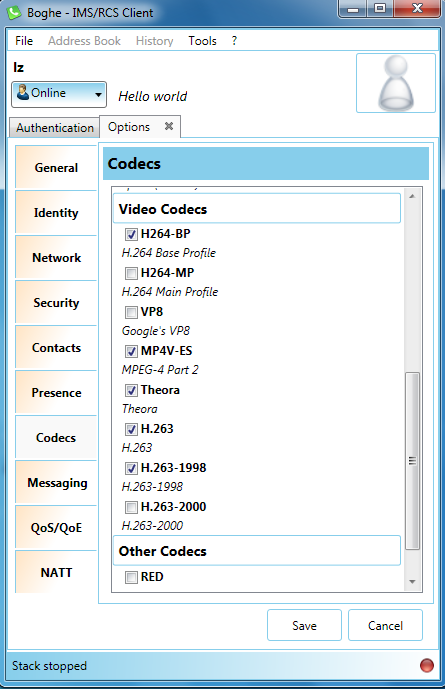The width and height of the screenshot is (445, 689).
Task: Open the Address Book menu
Action: (x=84, y=41)
